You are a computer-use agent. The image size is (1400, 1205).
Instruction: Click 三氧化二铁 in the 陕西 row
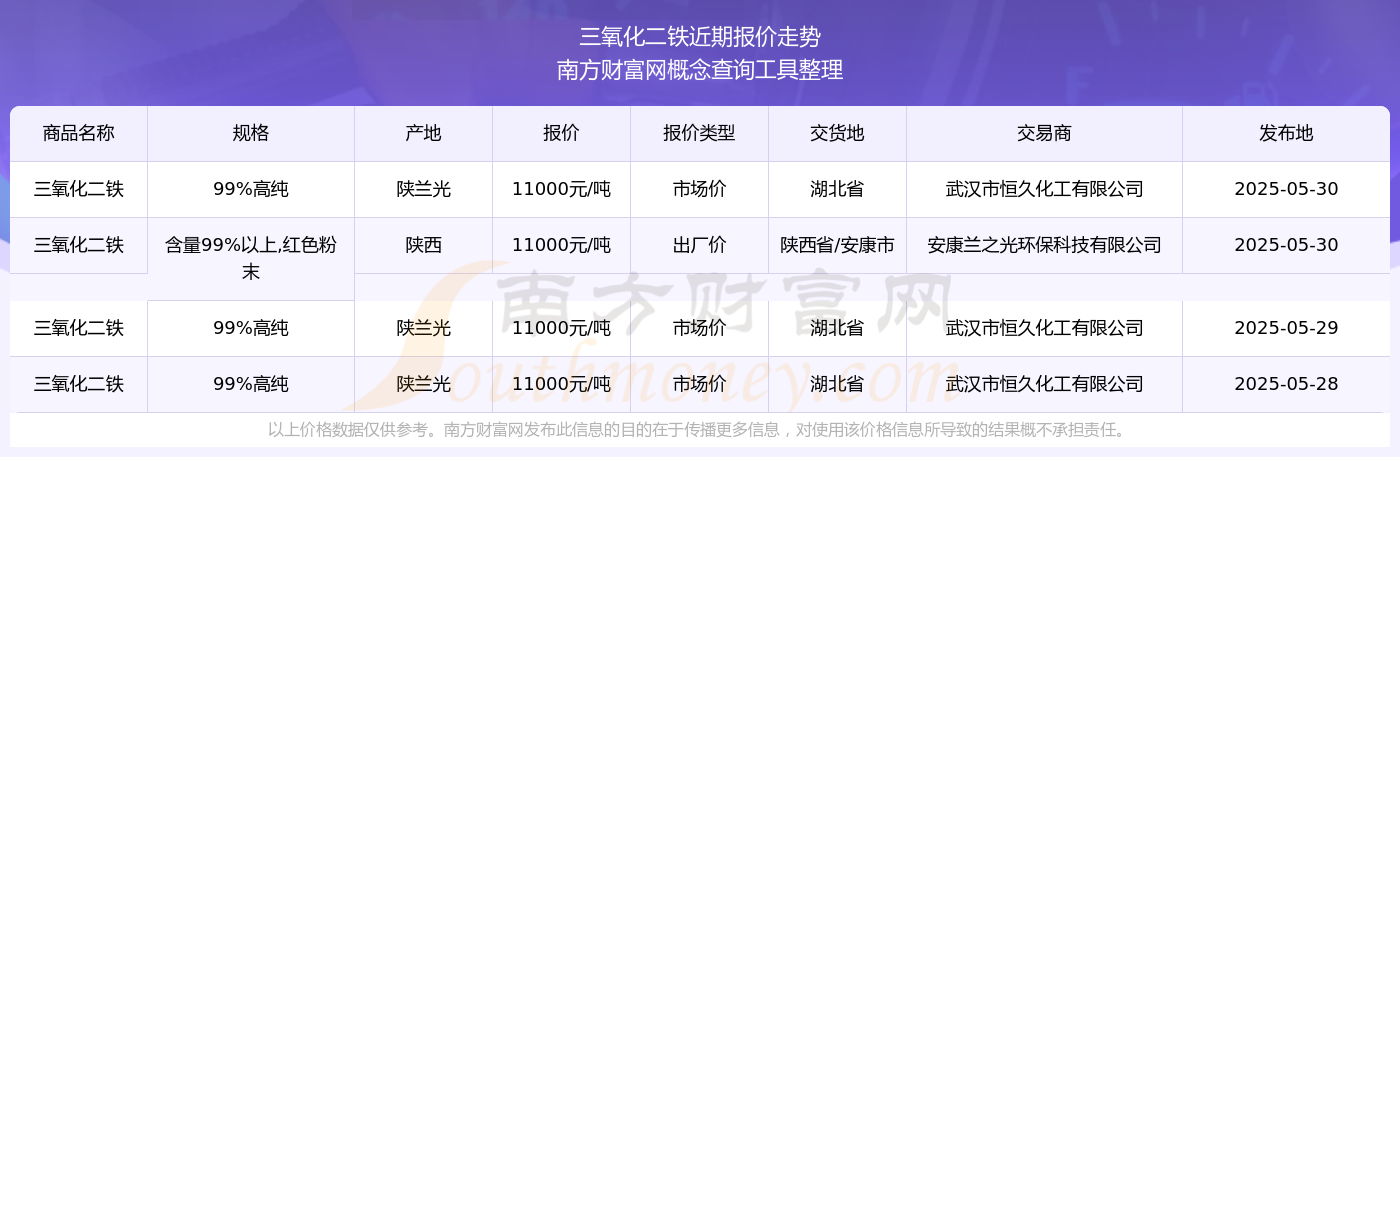pyautogui.click(x=79, y=245)
